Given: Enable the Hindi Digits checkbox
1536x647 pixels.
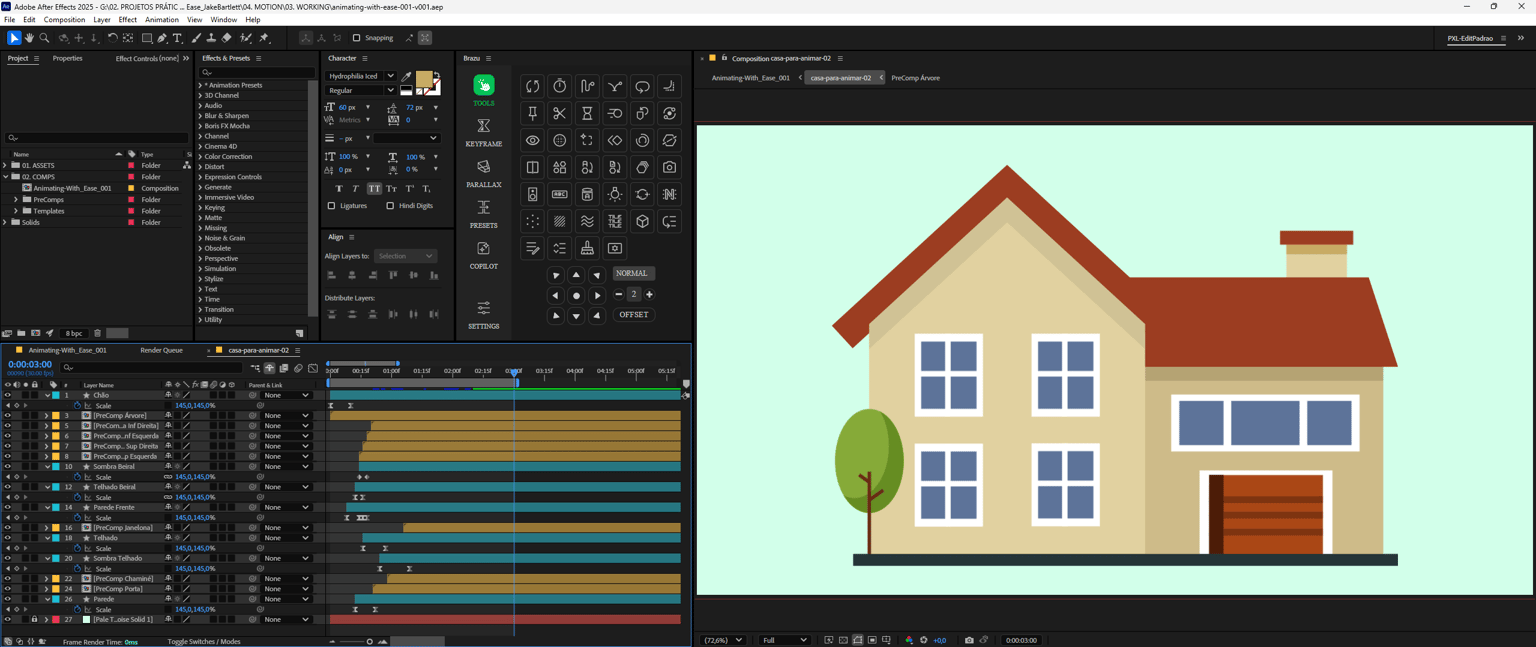Looking at the screenshot, I should (390, 206).
